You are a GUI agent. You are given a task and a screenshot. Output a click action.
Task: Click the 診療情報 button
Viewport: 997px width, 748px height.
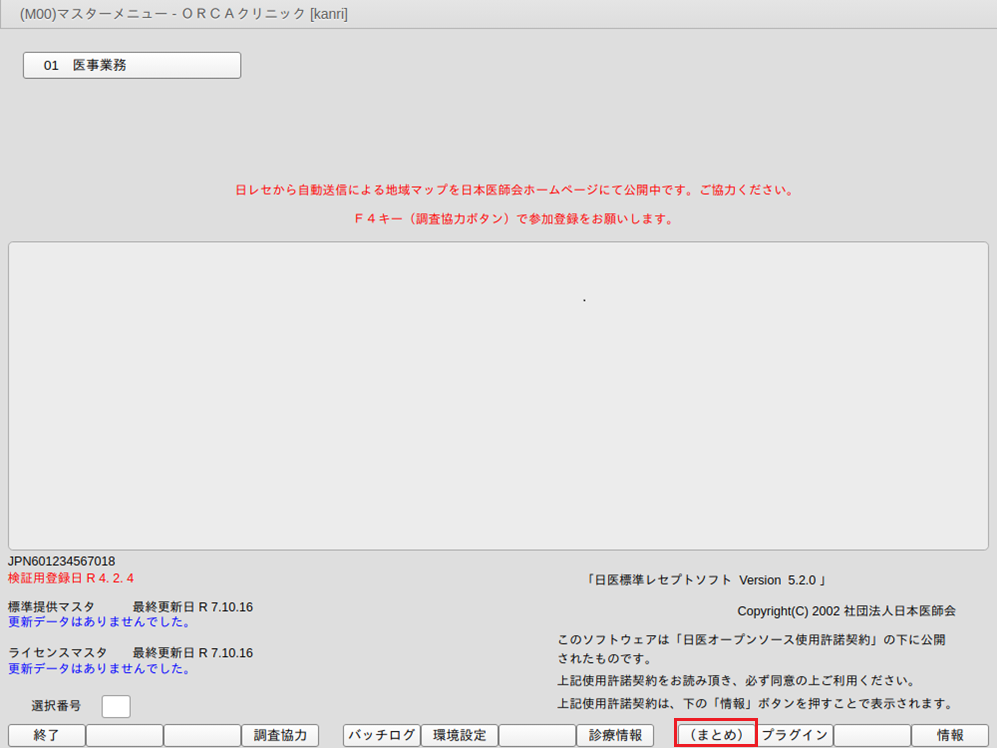pos(615,735)
